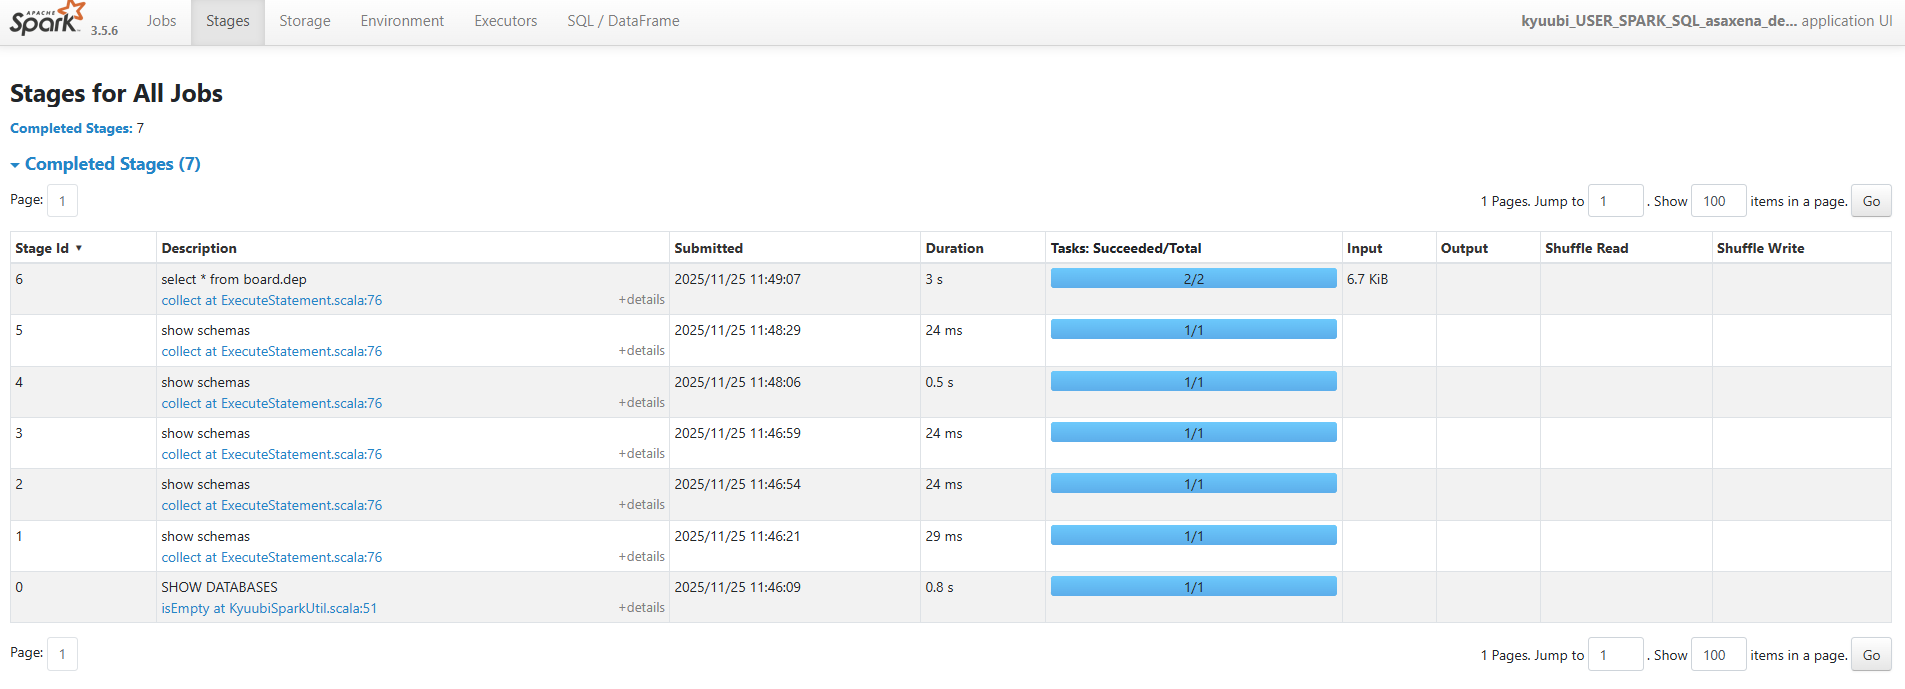This screenshot has height=689, width=1905.
Task: Sort by Tasks: Succeeded/Total column
Action: pos(1126,248)
